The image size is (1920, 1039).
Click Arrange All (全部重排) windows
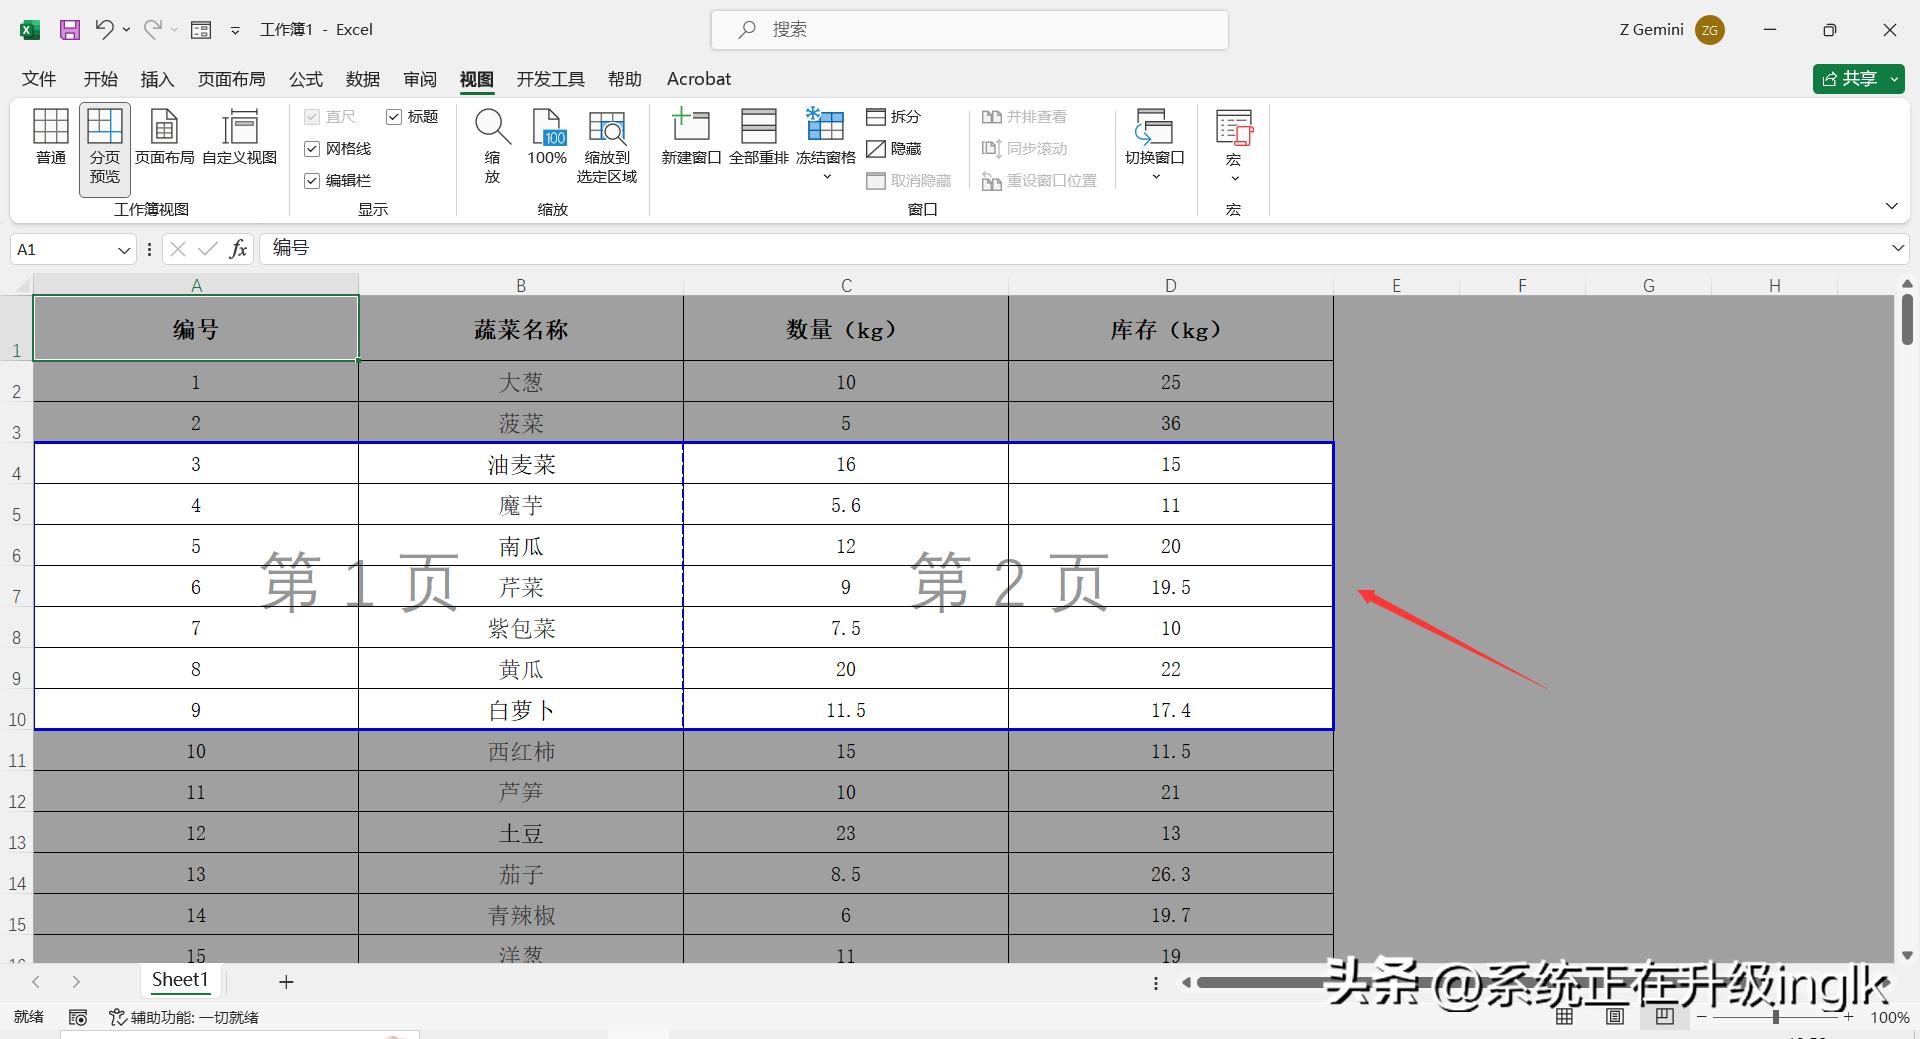758,137
